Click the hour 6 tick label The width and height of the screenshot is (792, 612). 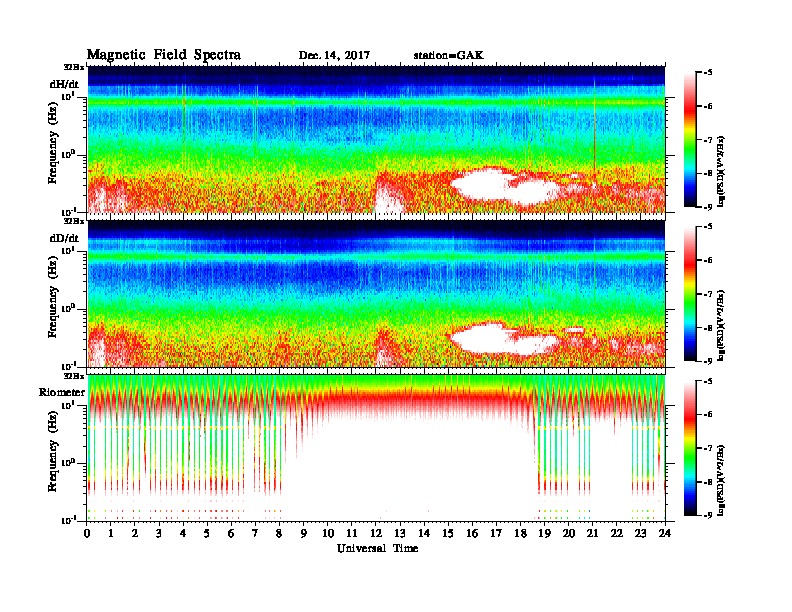click(231, 533)
